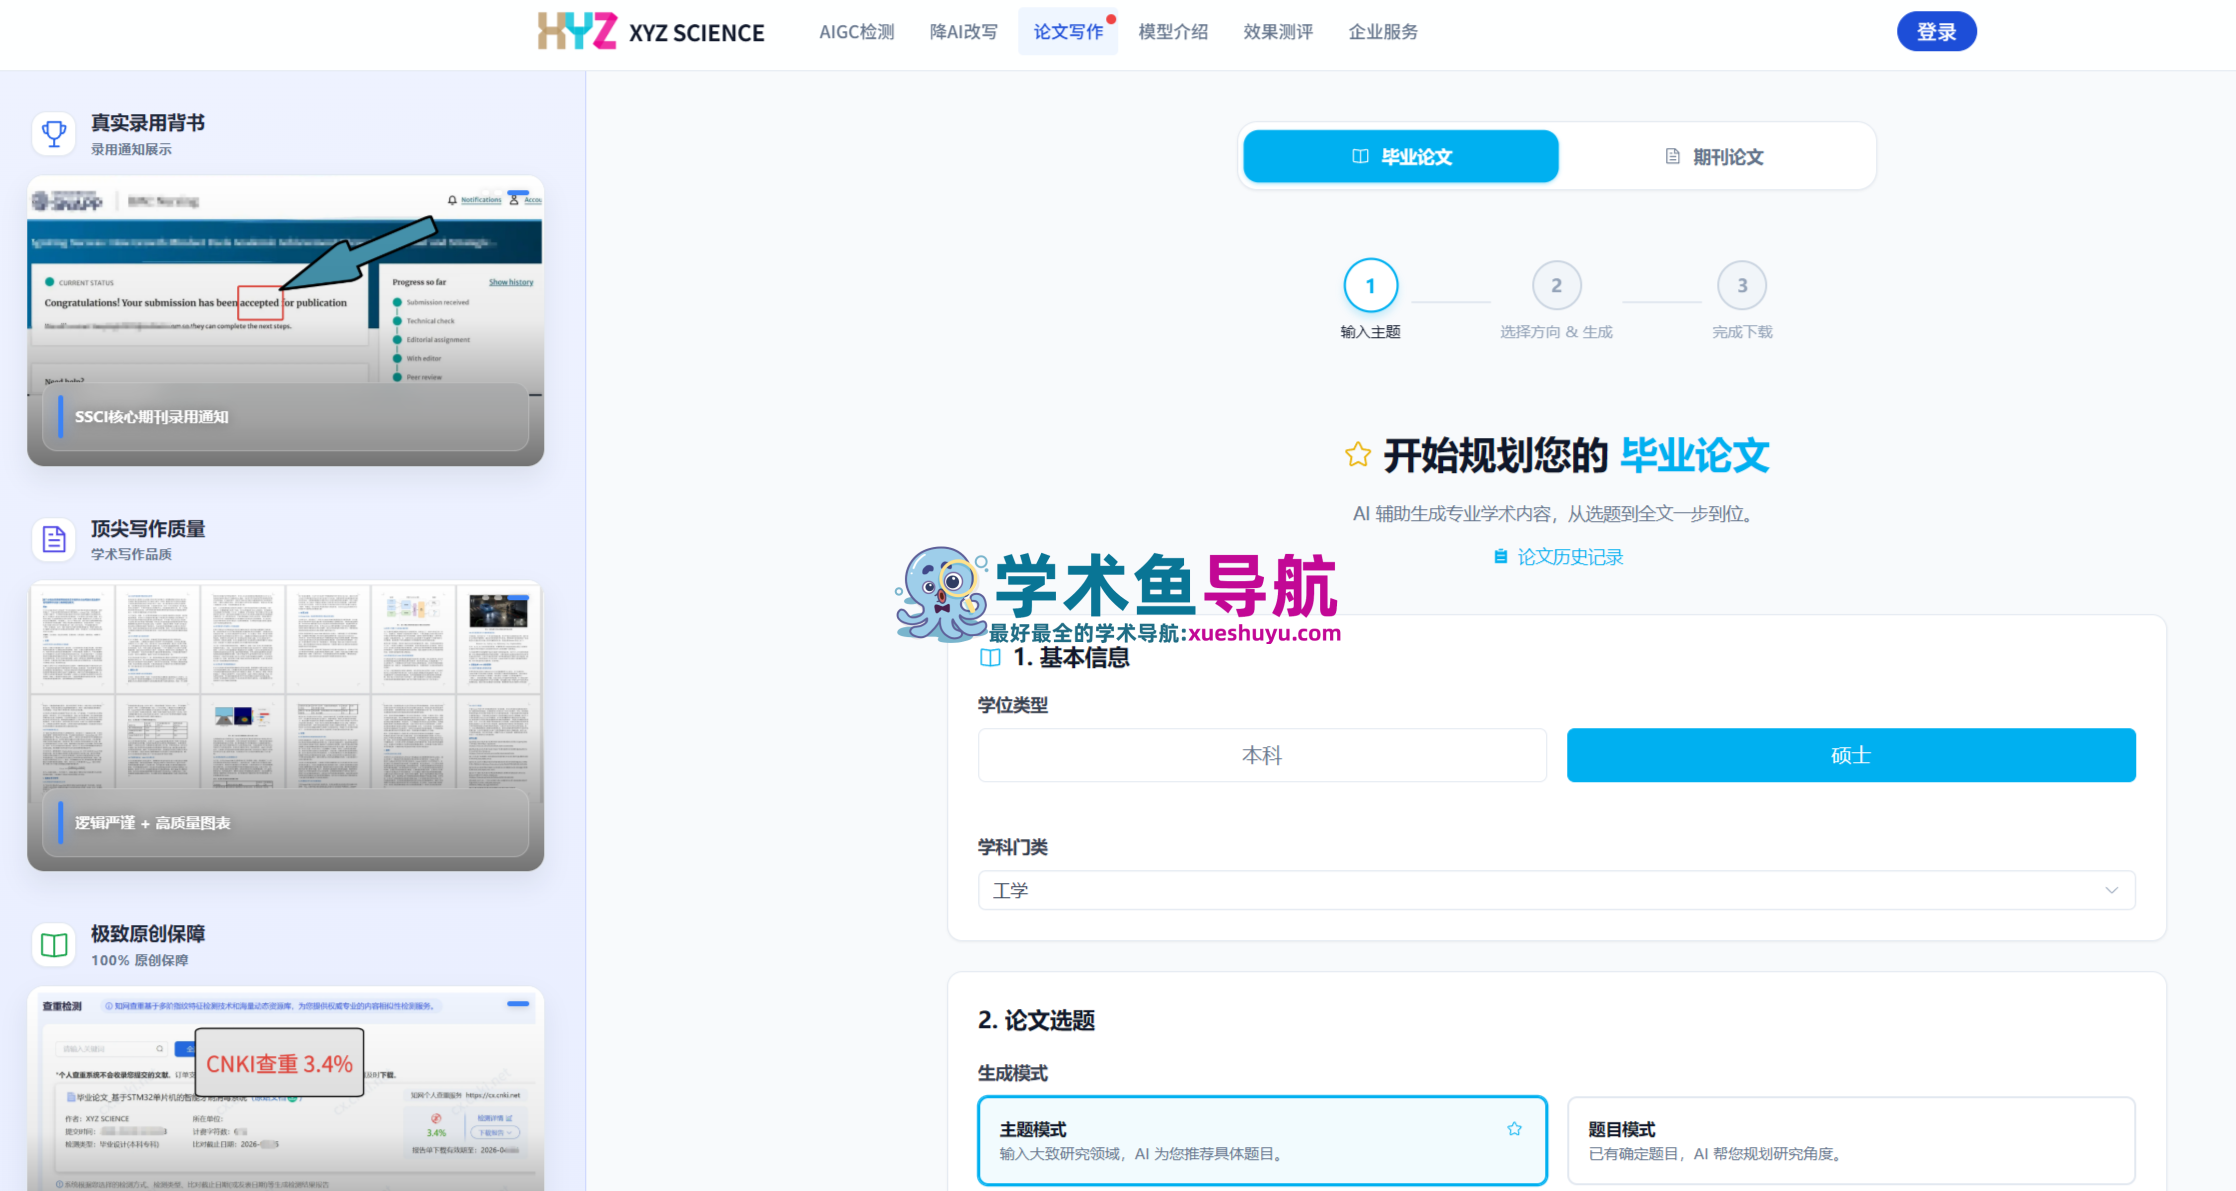Click the 真实录用背书 heading

click(x=148, y=123)
